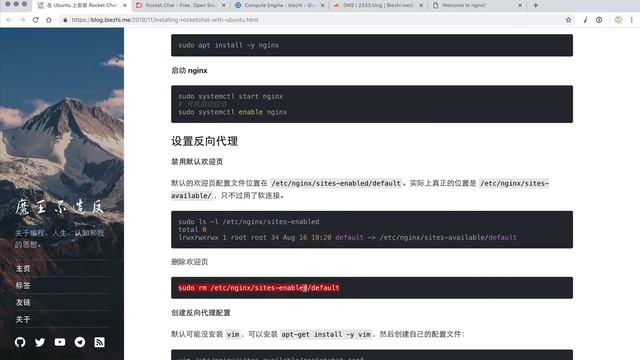Click the 设置反向代理 heading
Viewport: 640px width, 360px height.
click(x=204, y=141)
